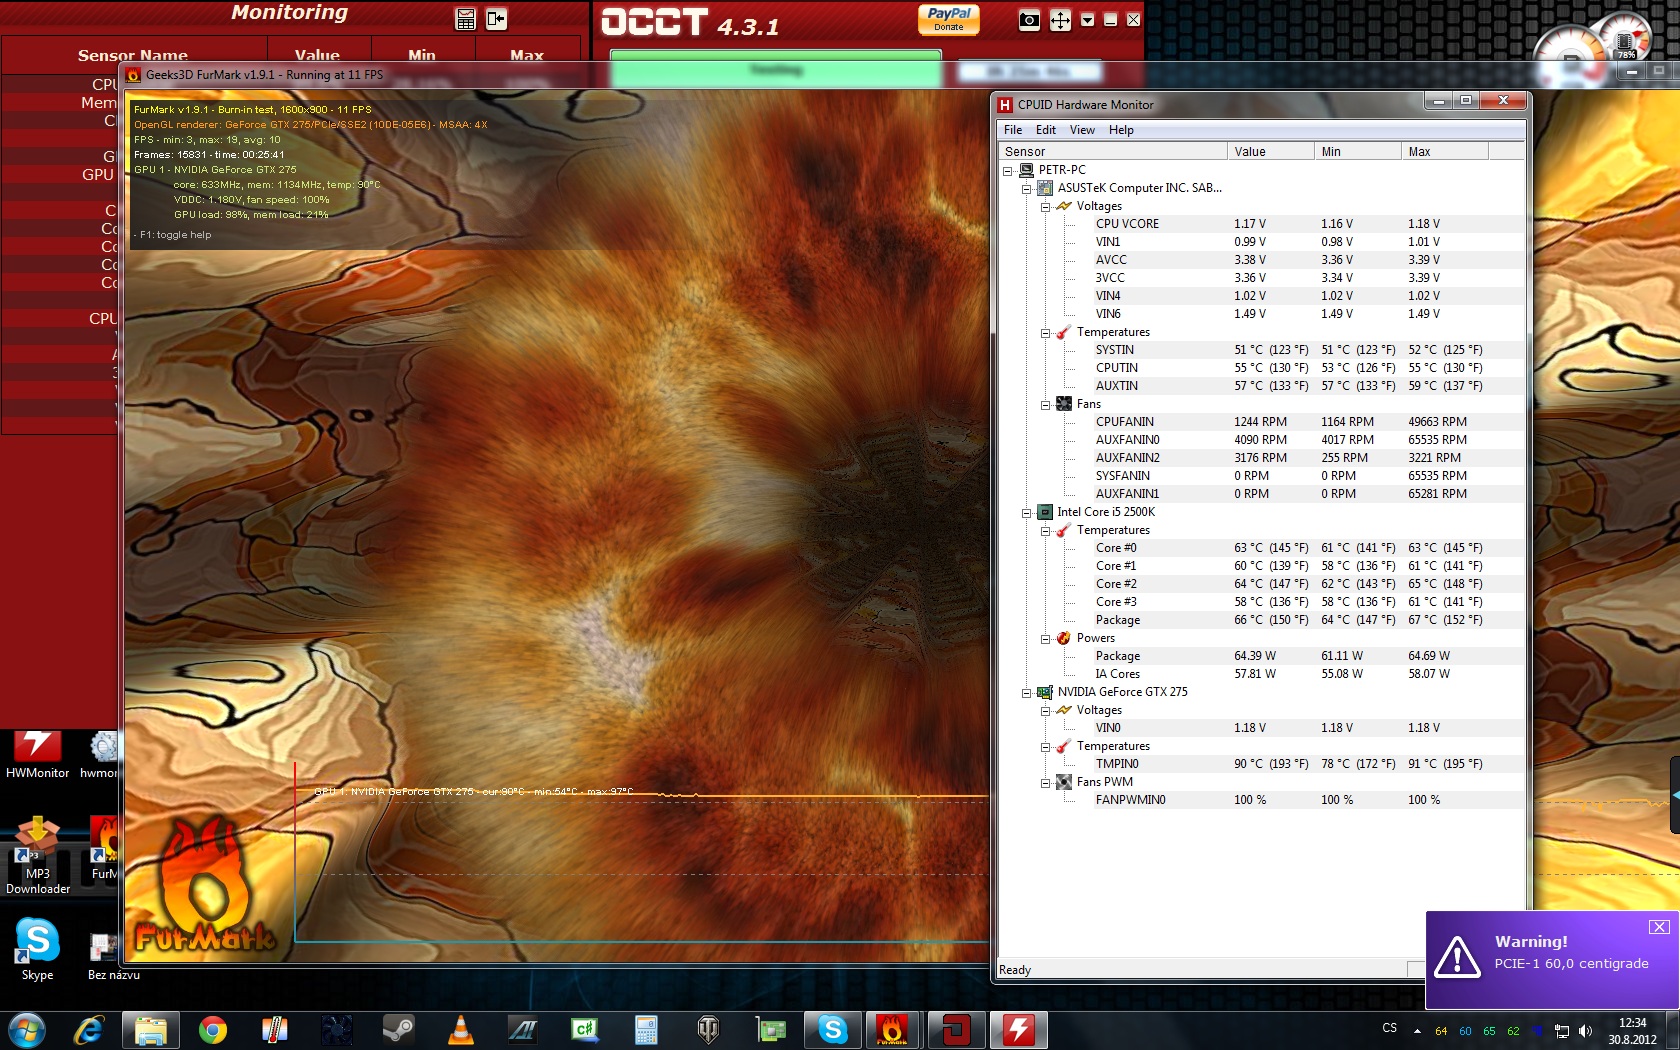Open Calculator from taskbar

tap(646, 1030)
